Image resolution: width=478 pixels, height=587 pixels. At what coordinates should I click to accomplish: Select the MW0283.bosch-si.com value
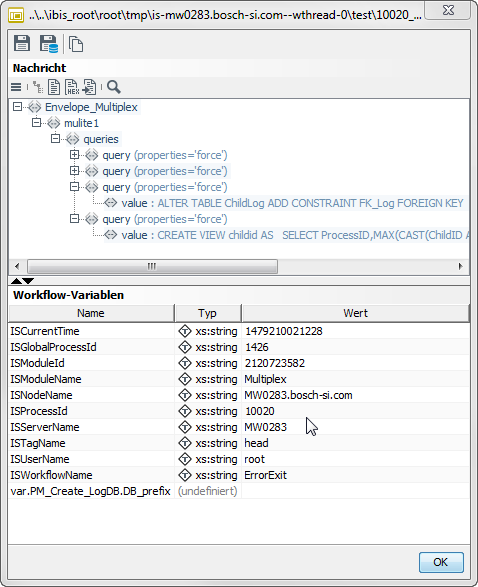click(298, 395)
